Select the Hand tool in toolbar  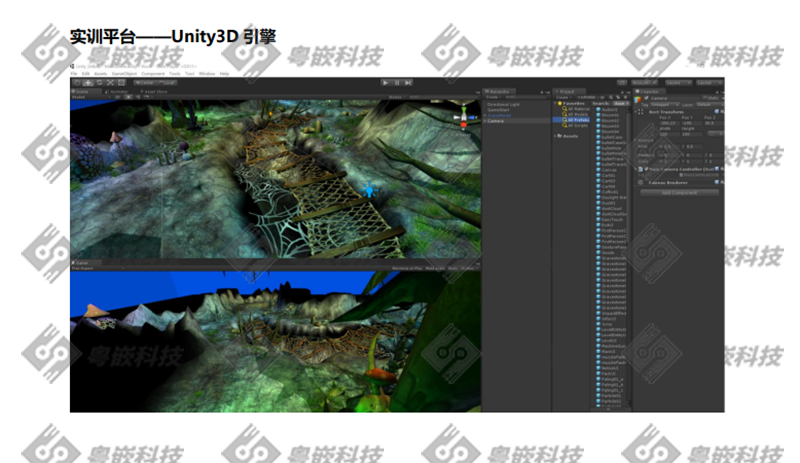click(76, 82)
